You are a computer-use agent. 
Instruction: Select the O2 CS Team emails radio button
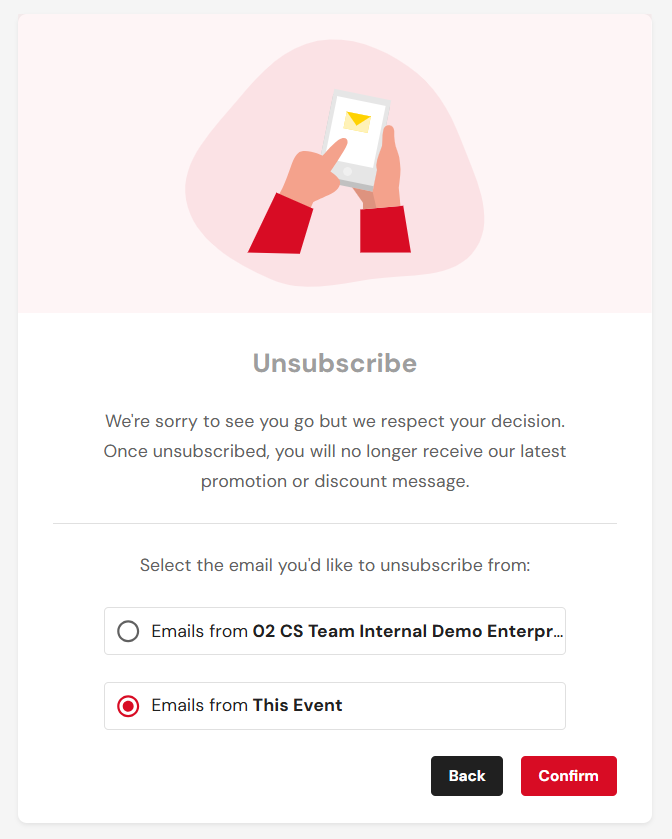(x=128, y=631)
